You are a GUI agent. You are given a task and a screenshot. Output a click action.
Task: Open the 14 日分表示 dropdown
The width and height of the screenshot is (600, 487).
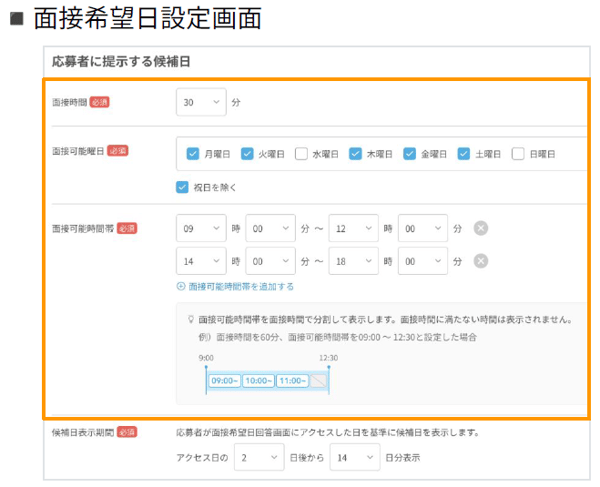355,457
